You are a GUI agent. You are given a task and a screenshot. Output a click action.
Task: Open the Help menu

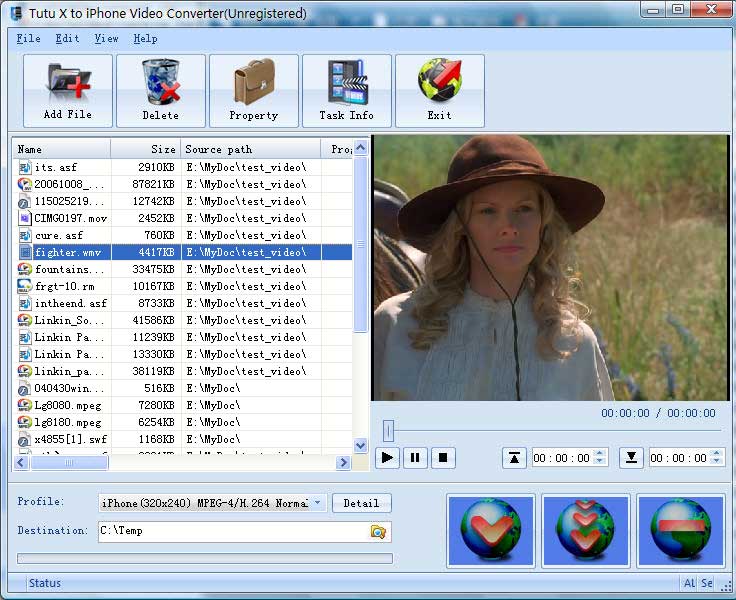point(145,38)
